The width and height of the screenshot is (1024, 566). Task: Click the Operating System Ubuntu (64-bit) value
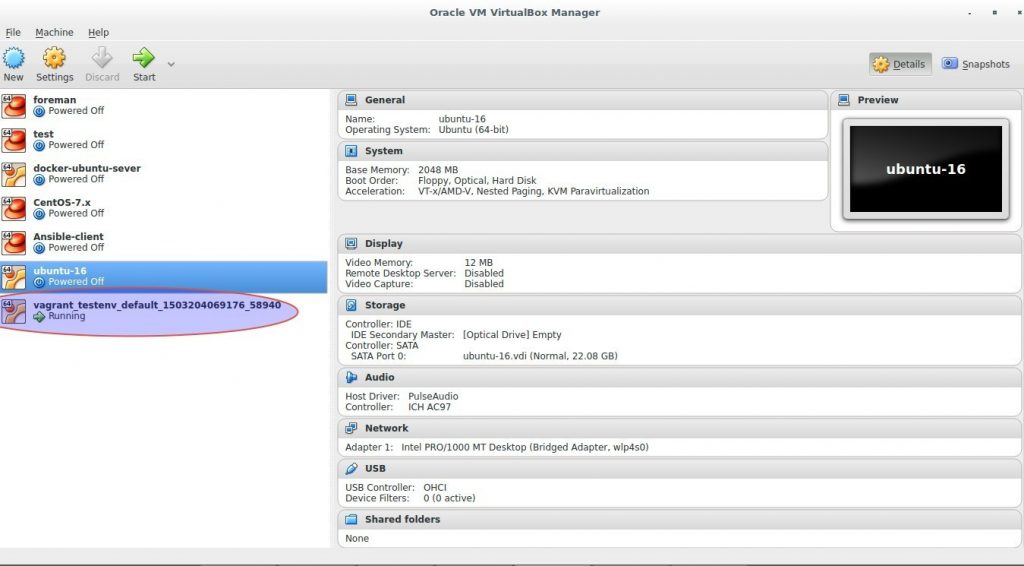[x=473, y=130]
